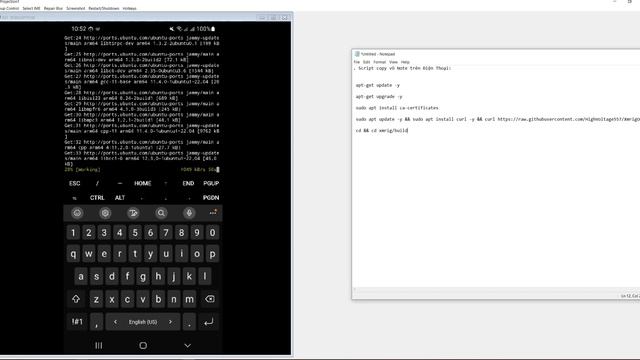The image size is (640, 360).
Task: Tap the enter return key
Action: [209, 322]
